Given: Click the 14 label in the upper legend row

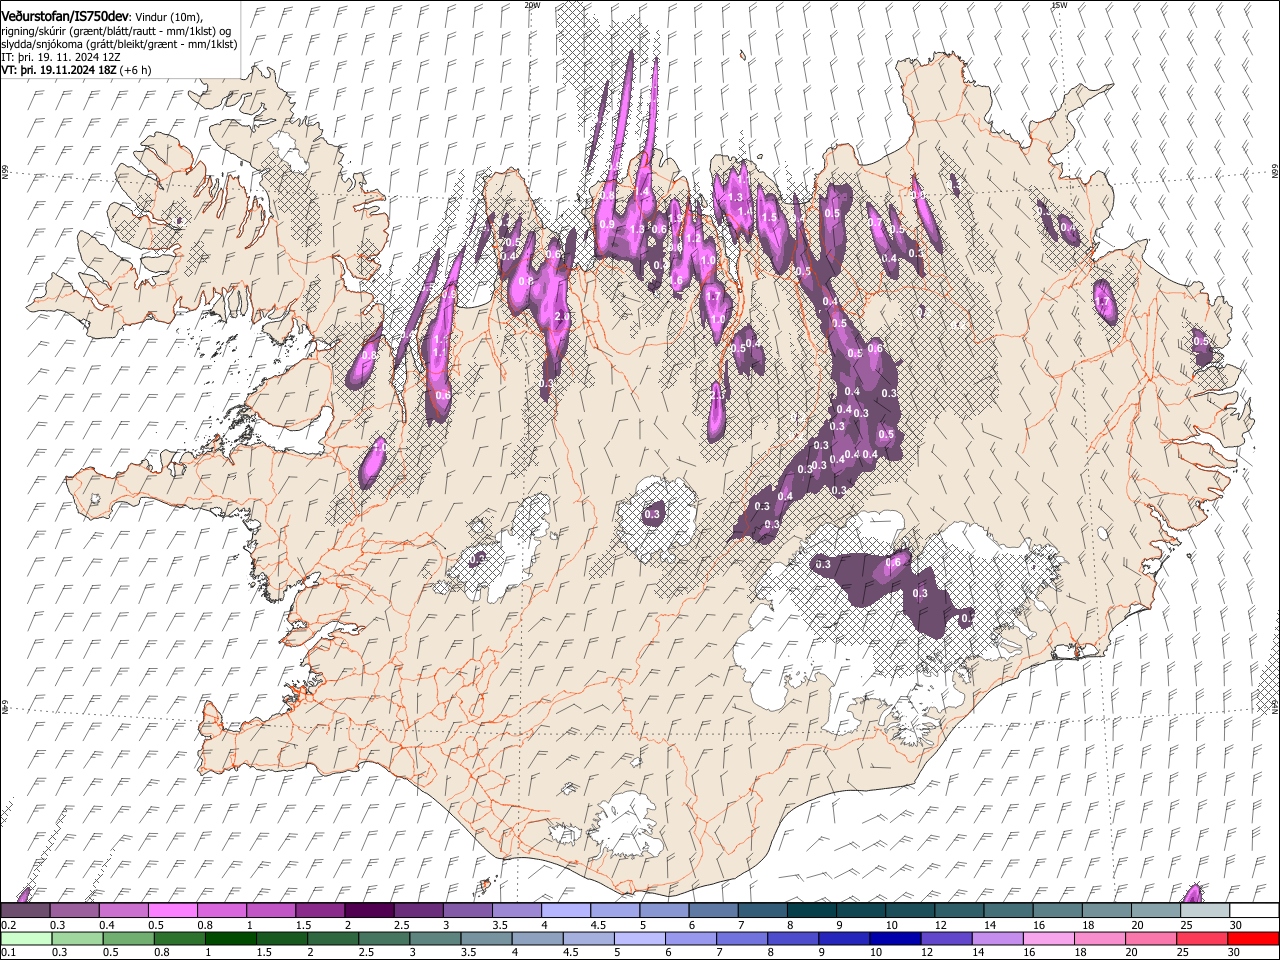Looking at the screenshot, I should (x=985, y=925).
